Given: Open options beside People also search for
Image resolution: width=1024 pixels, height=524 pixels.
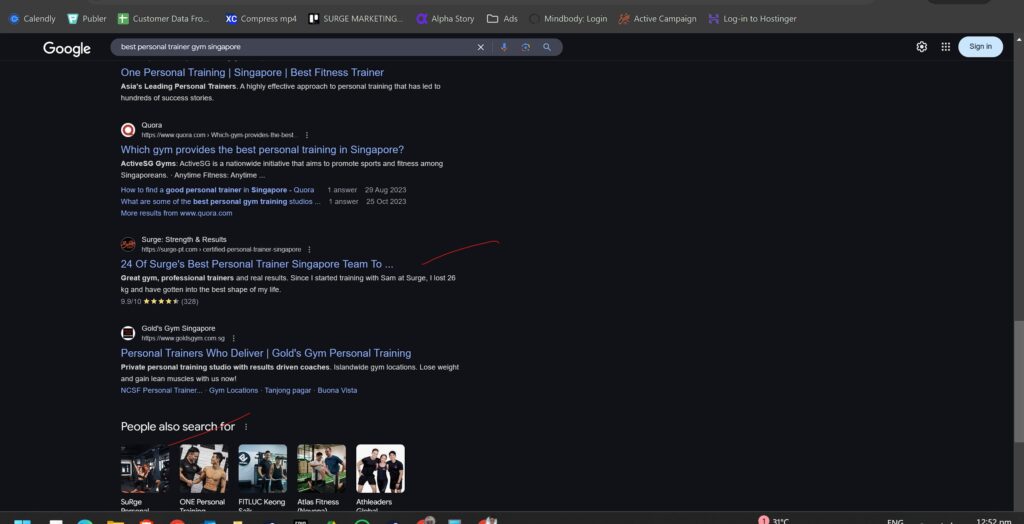Looking at the screenshot, I should point(246,427).
